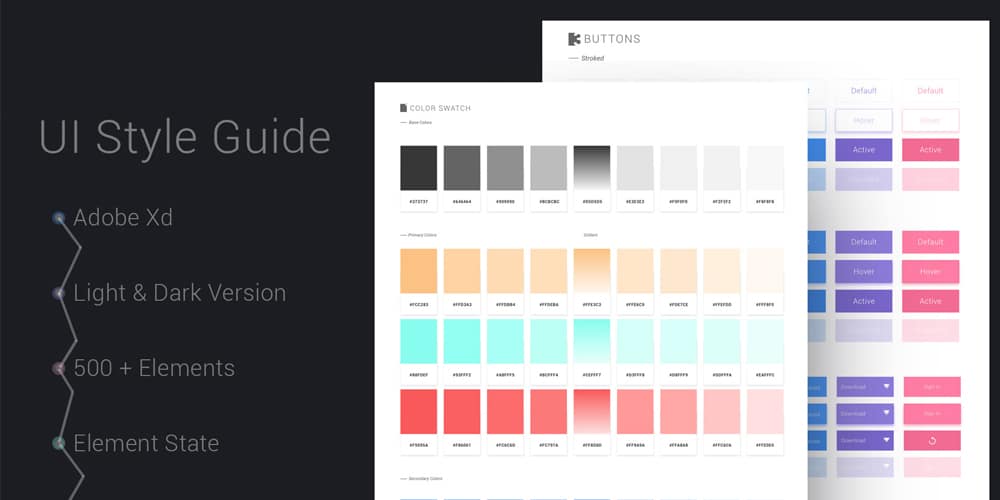The image size is (1000, 500).
Task: Open the darkest purple Download dropdown
Action: pos(865,441)
